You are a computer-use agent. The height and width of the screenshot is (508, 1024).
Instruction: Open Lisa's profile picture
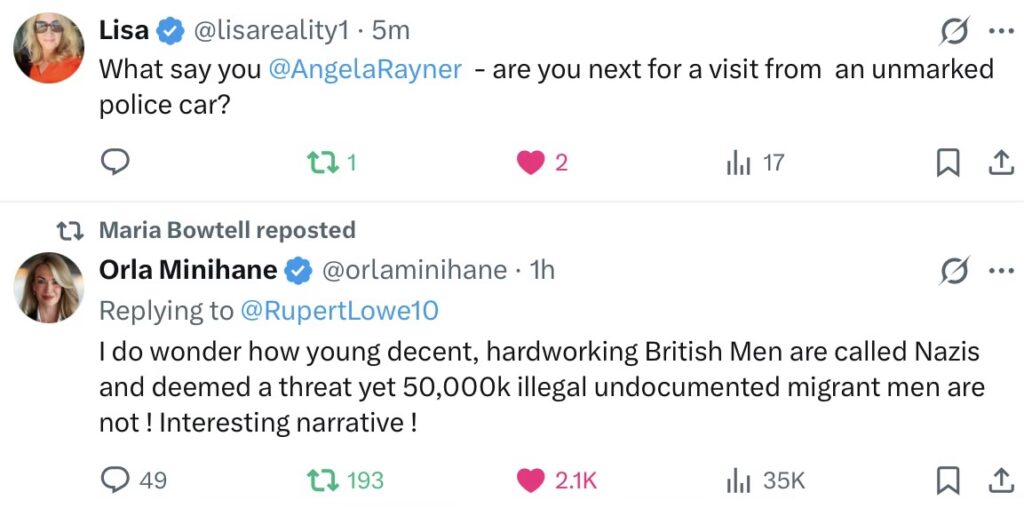pos(48,47)
